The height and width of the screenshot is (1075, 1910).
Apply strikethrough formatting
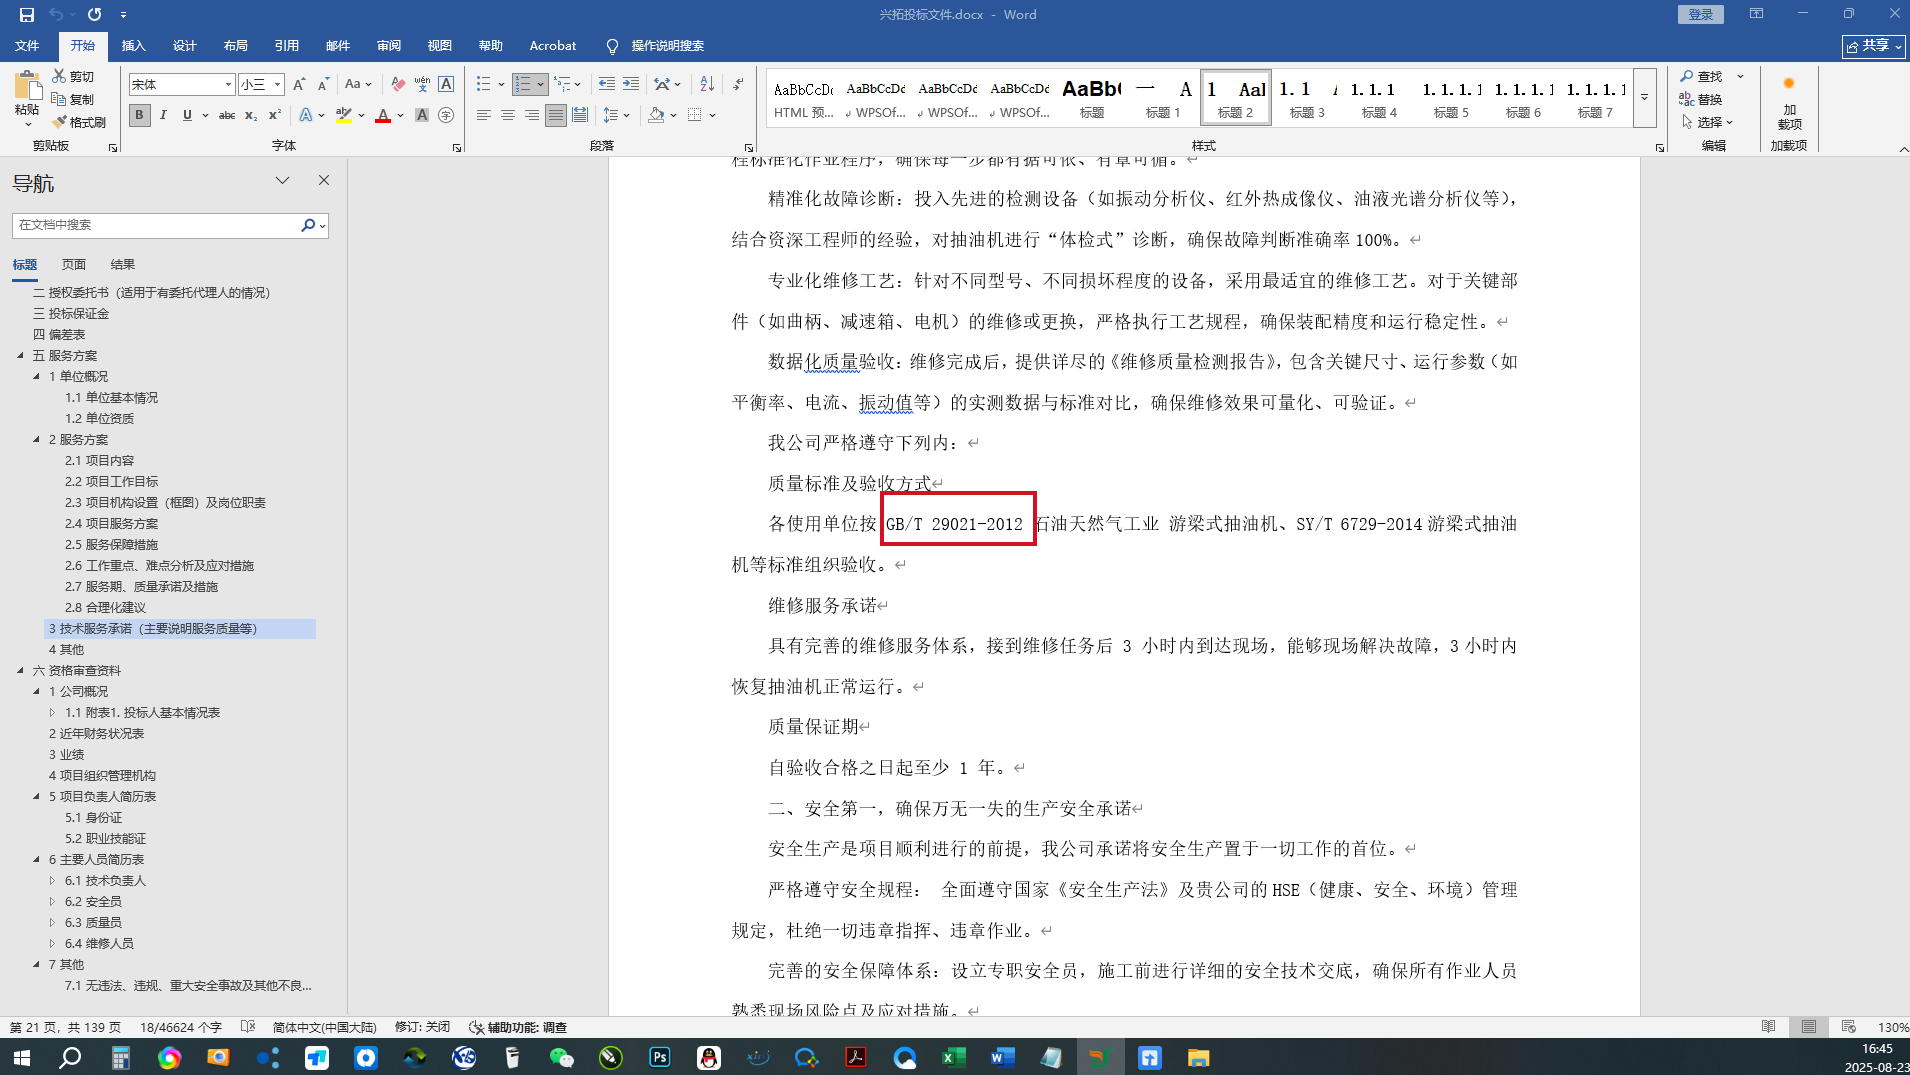pyautogui.click(x=227, y=116)
